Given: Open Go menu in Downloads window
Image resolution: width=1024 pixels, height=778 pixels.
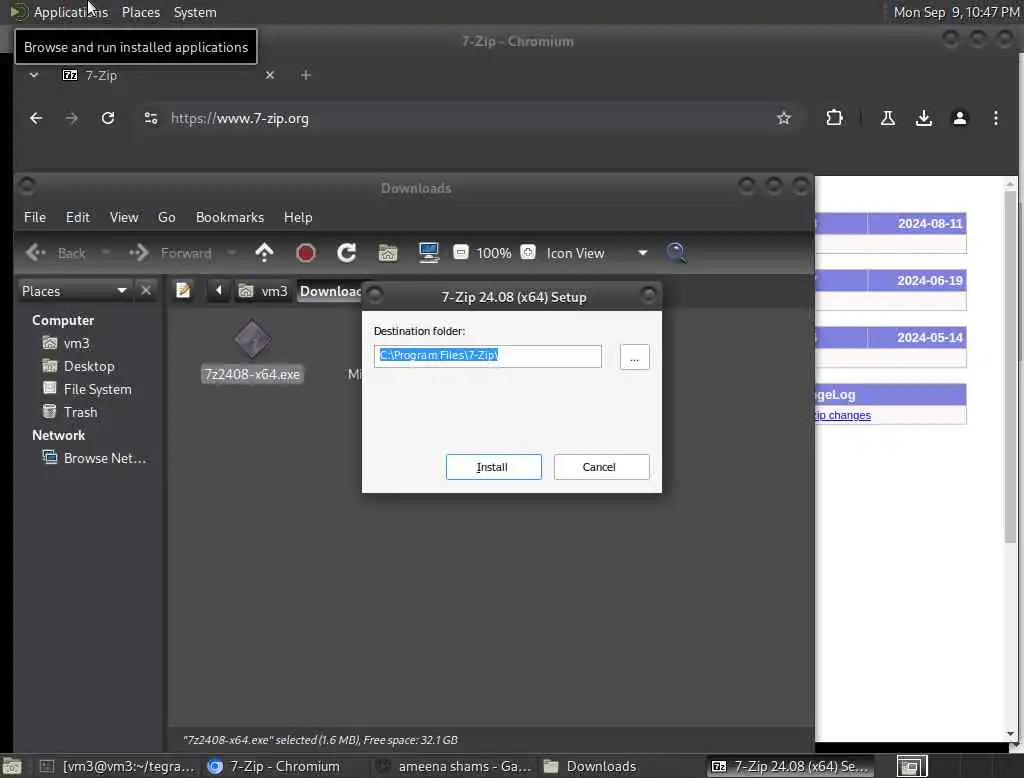Looking at the screenshot, I should pos(167,217).
